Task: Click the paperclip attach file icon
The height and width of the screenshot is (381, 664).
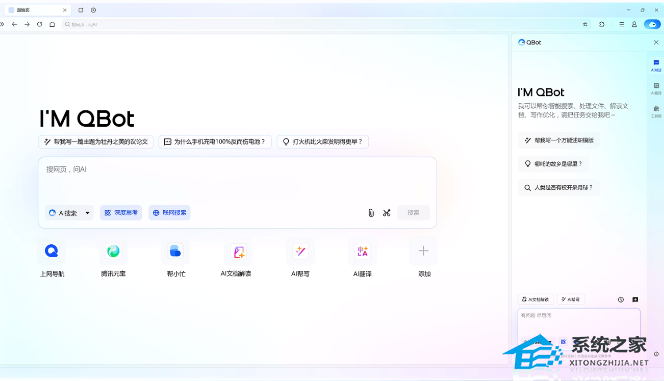Action: click(371, 213)
